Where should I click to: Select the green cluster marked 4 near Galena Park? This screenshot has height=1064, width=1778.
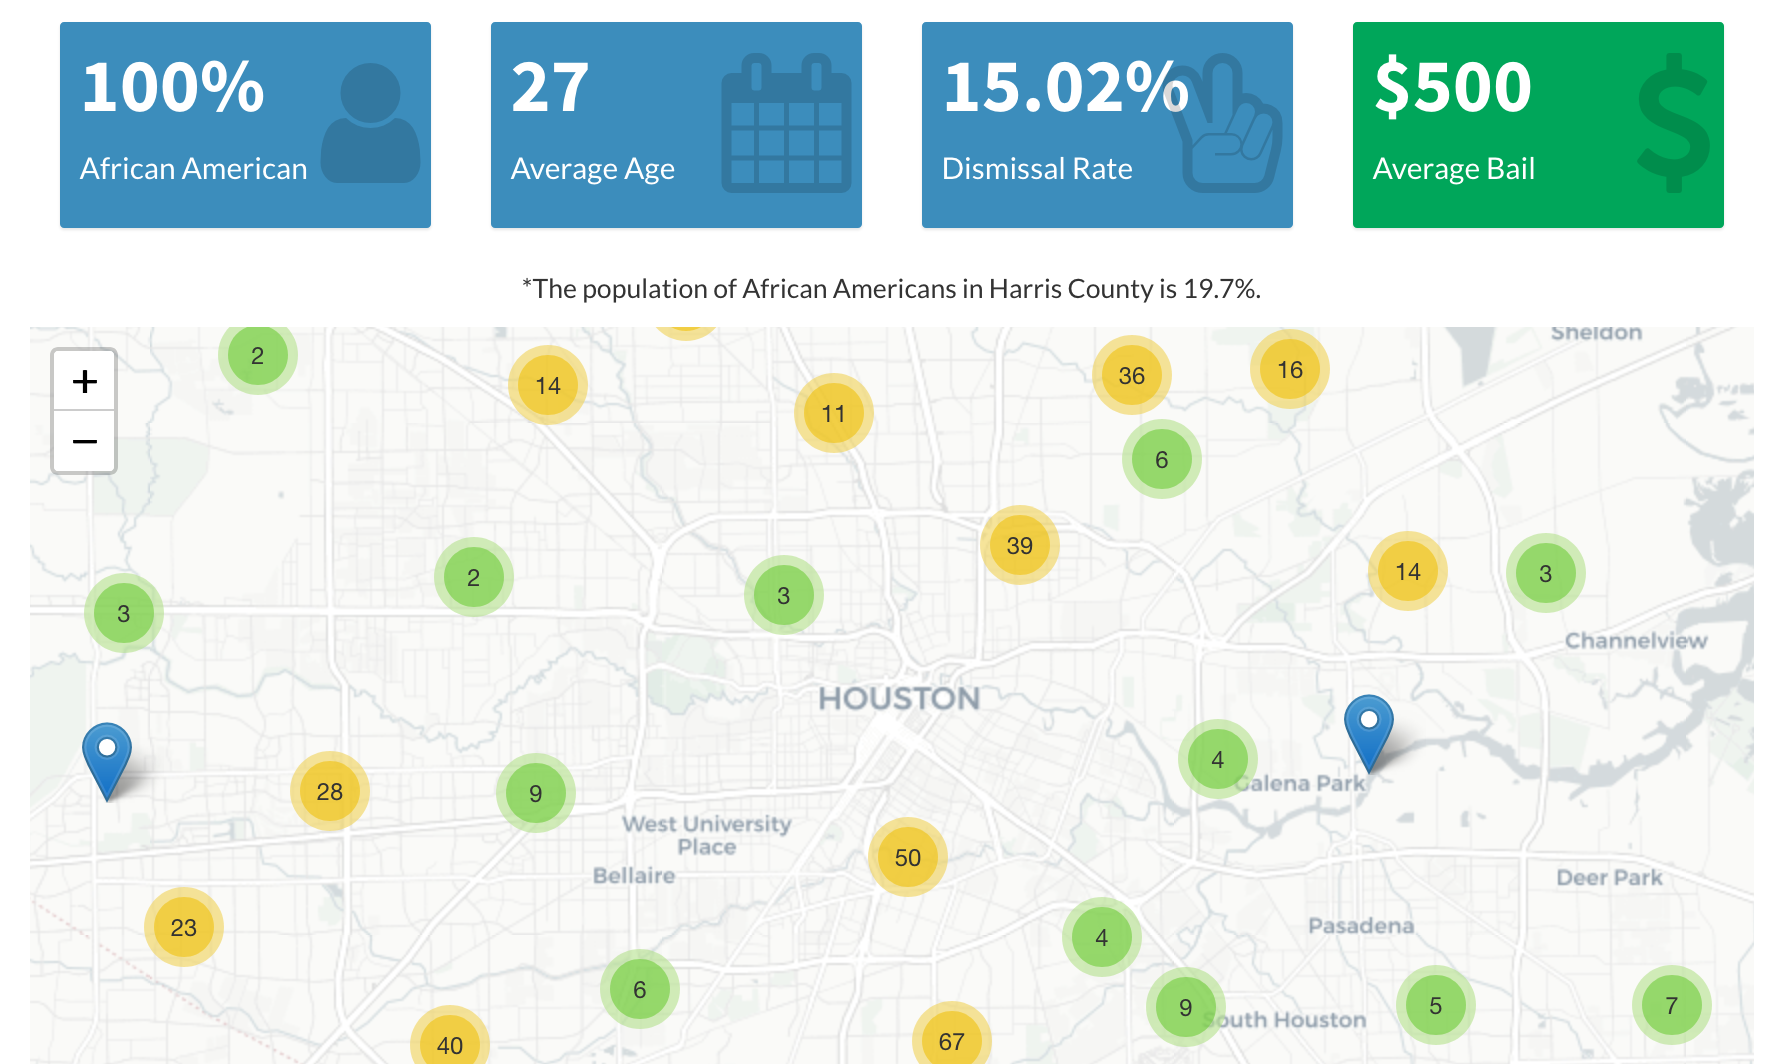1217,759
